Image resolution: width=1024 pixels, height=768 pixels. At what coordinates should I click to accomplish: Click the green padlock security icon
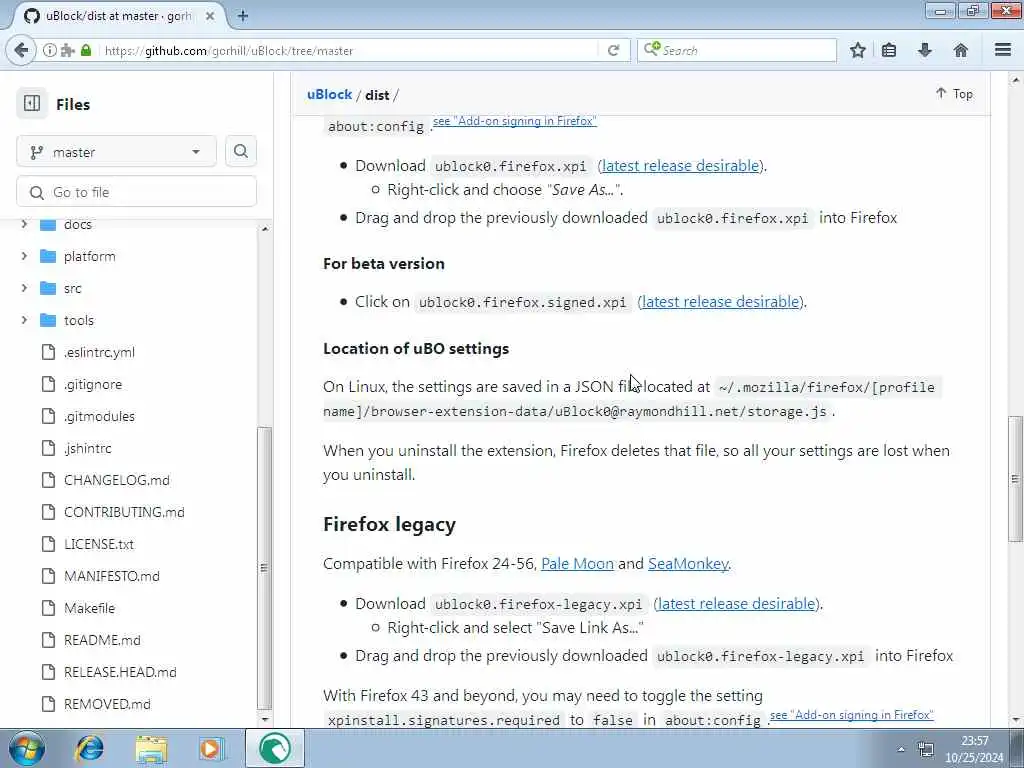(86, 50)
